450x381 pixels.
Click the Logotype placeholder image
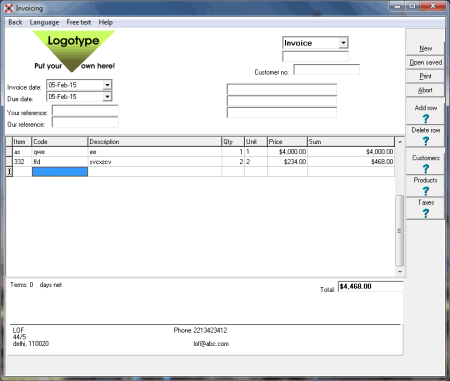(x=74, y=51)
